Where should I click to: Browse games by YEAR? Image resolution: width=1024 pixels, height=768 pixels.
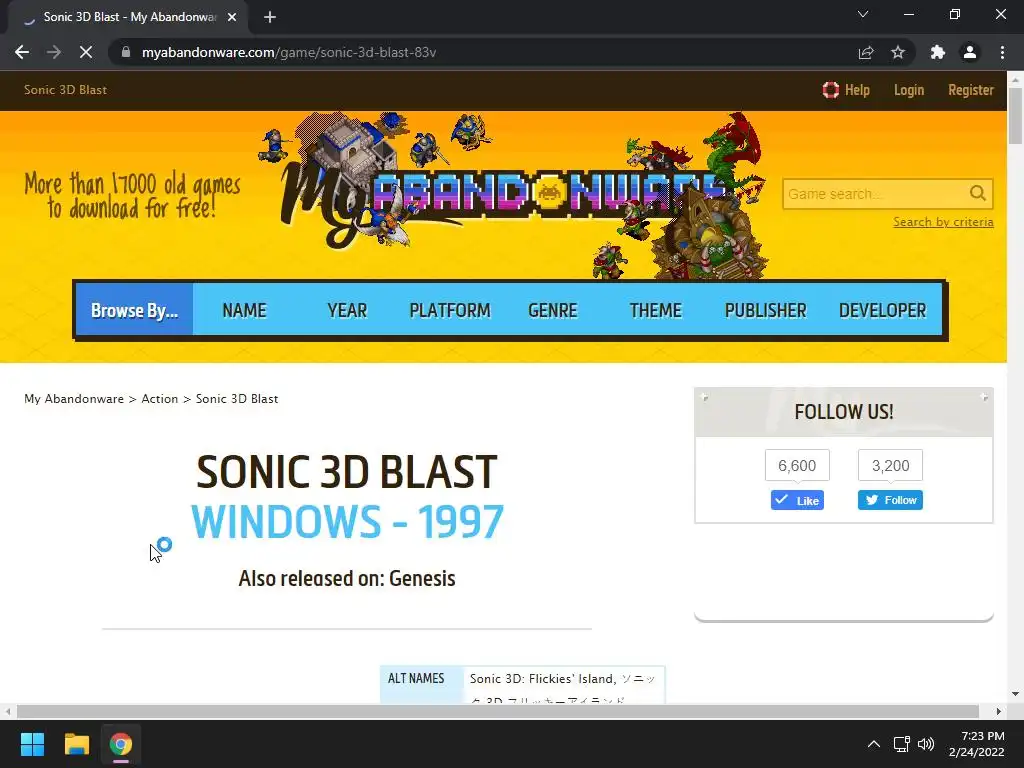[x=347, y=310]
